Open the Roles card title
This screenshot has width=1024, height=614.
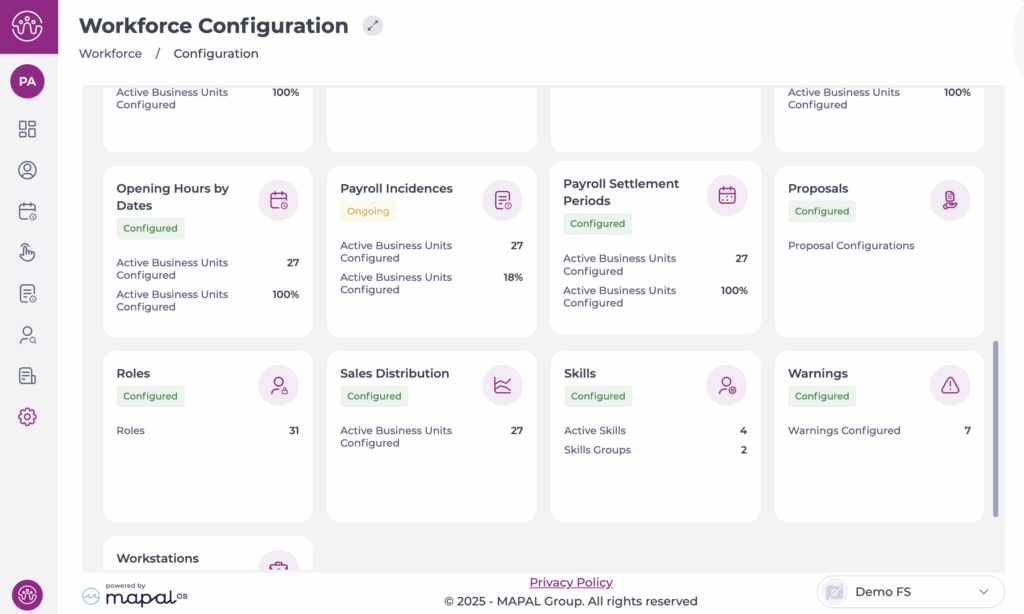pyautogui.click(x=133, y=373)
